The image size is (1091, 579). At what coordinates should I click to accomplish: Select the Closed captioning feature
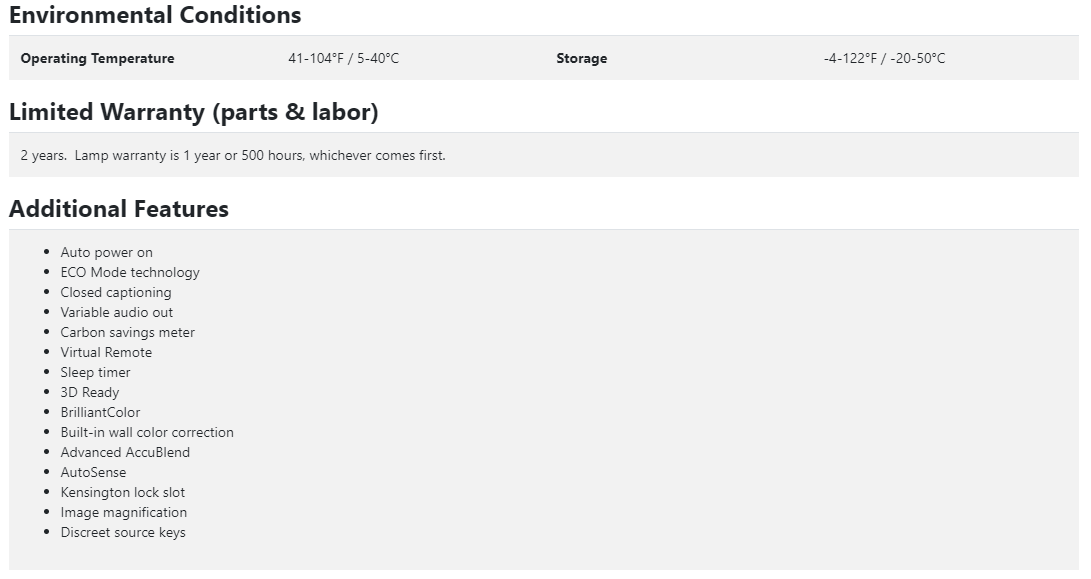(x=115, y=292)
